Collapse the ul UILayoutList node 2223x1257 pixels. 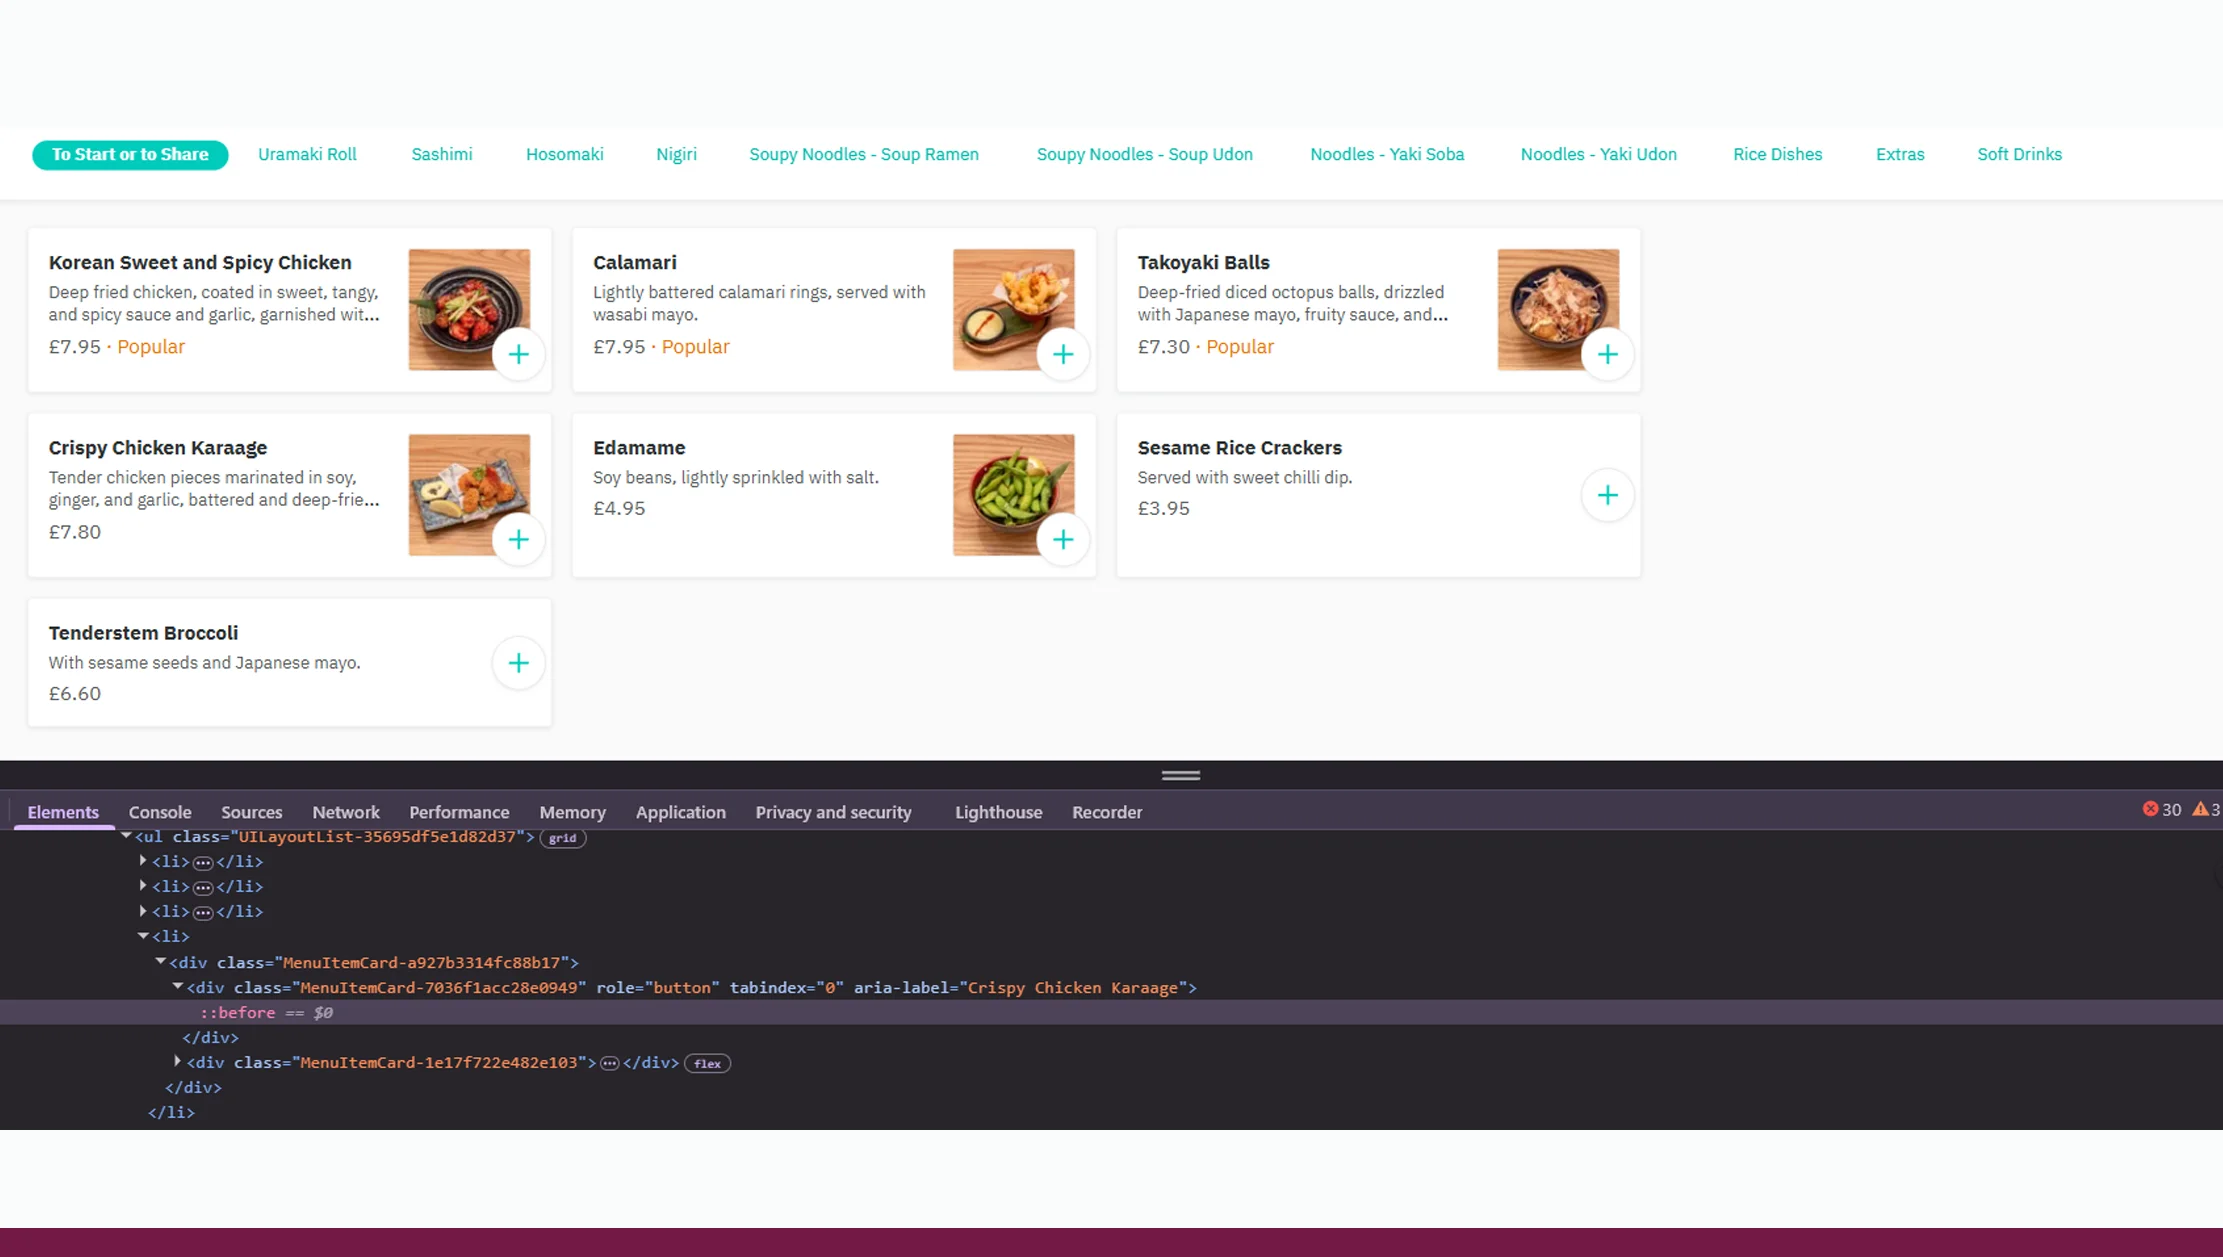[x=126, y=836]
